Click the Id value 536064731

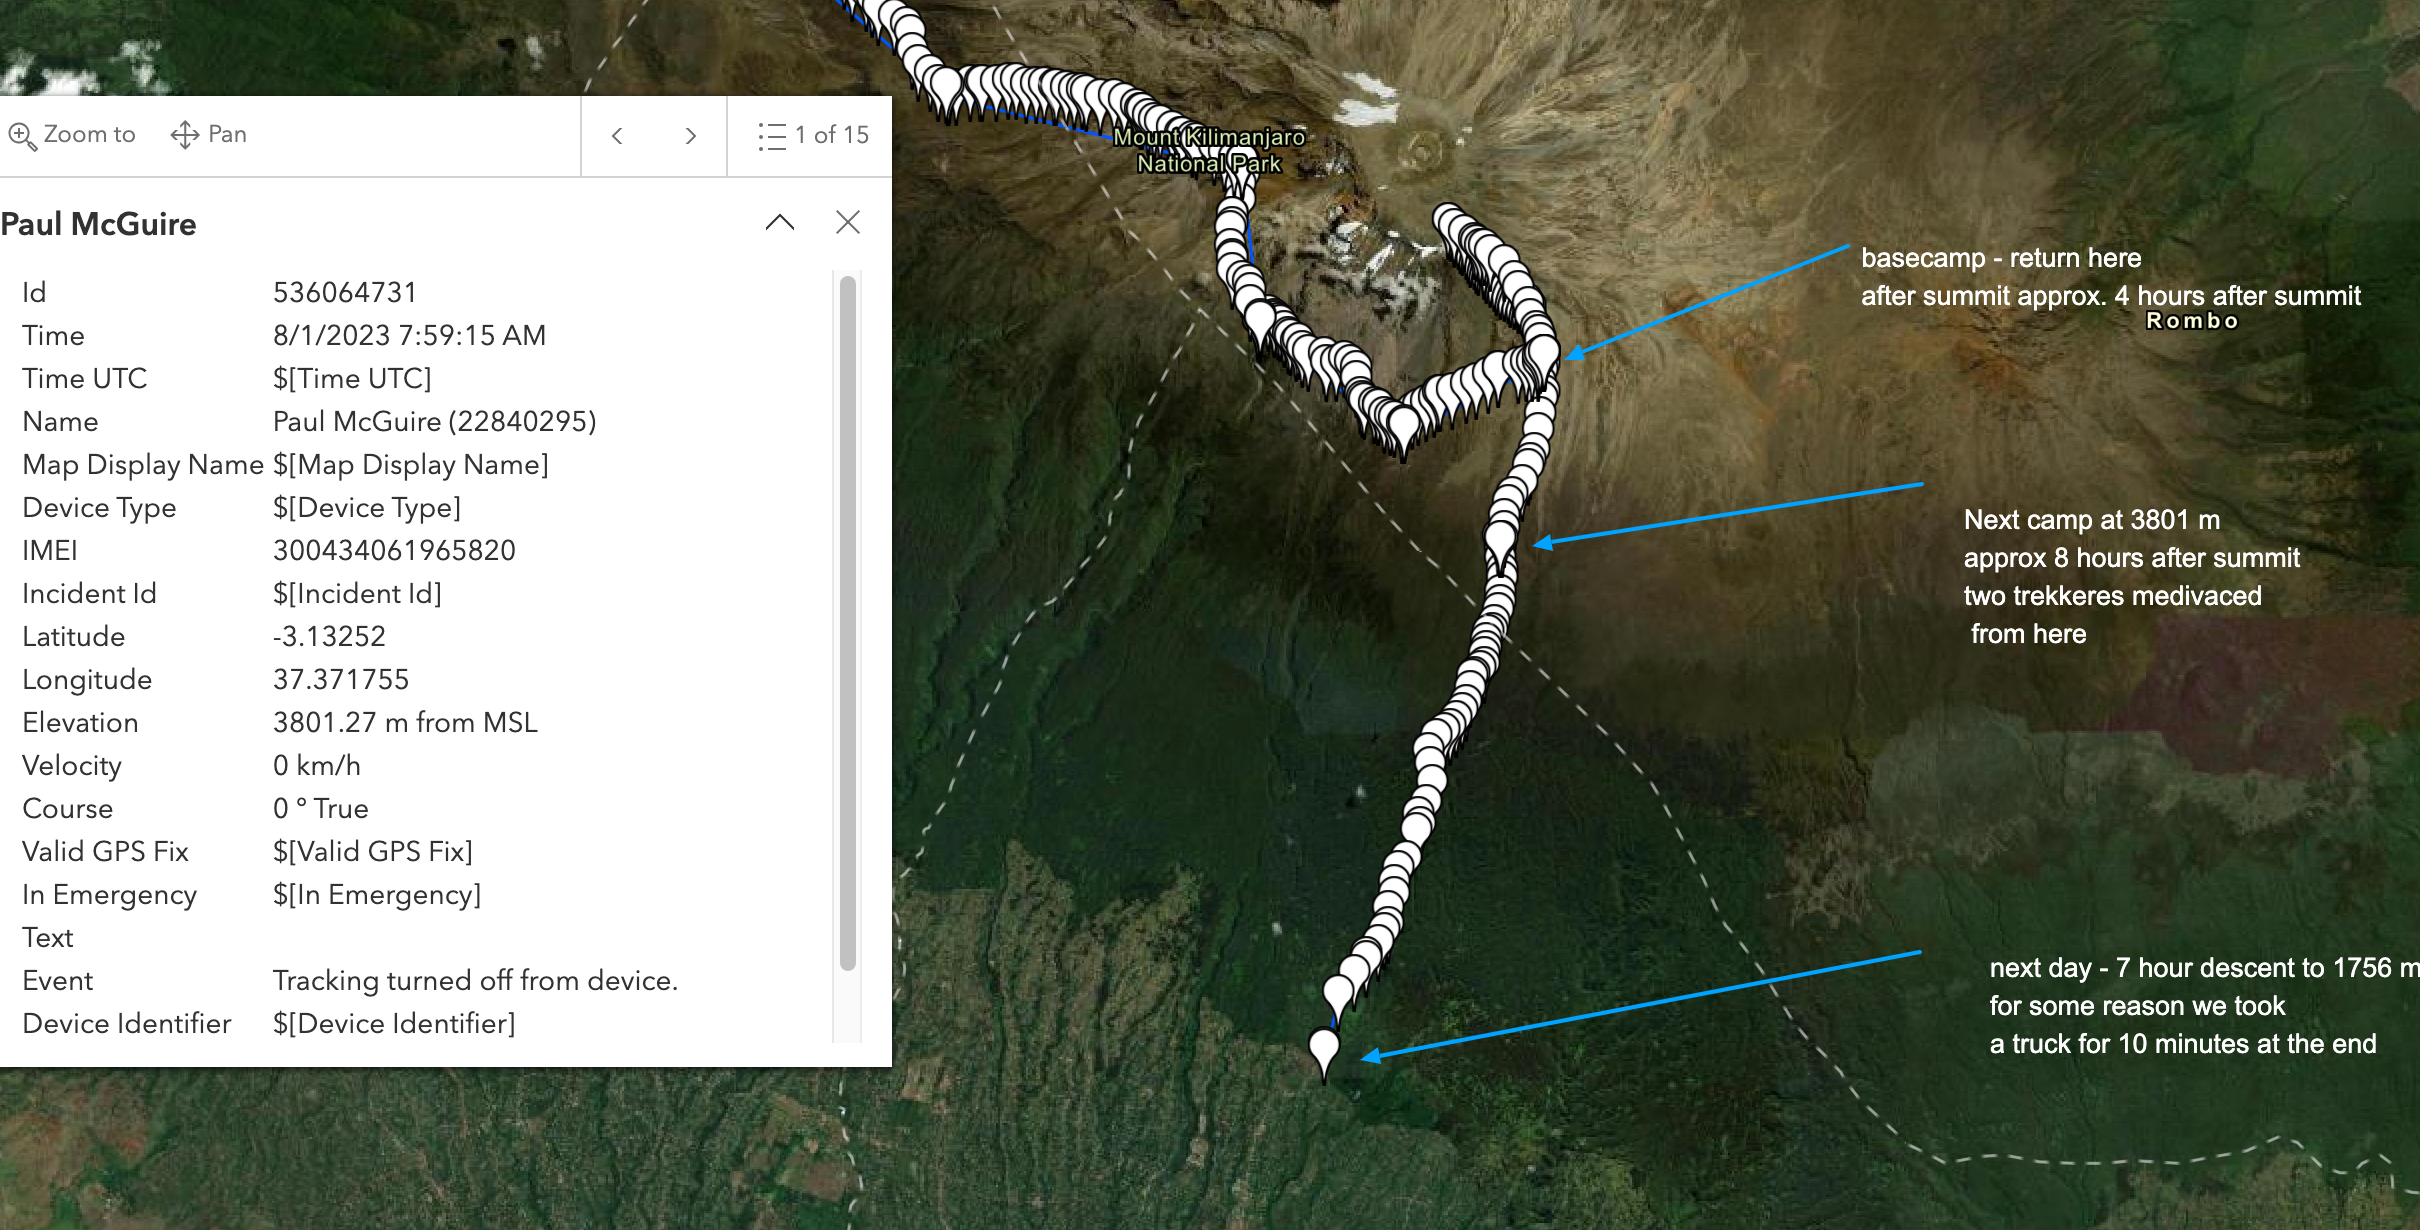coord(345,292)
